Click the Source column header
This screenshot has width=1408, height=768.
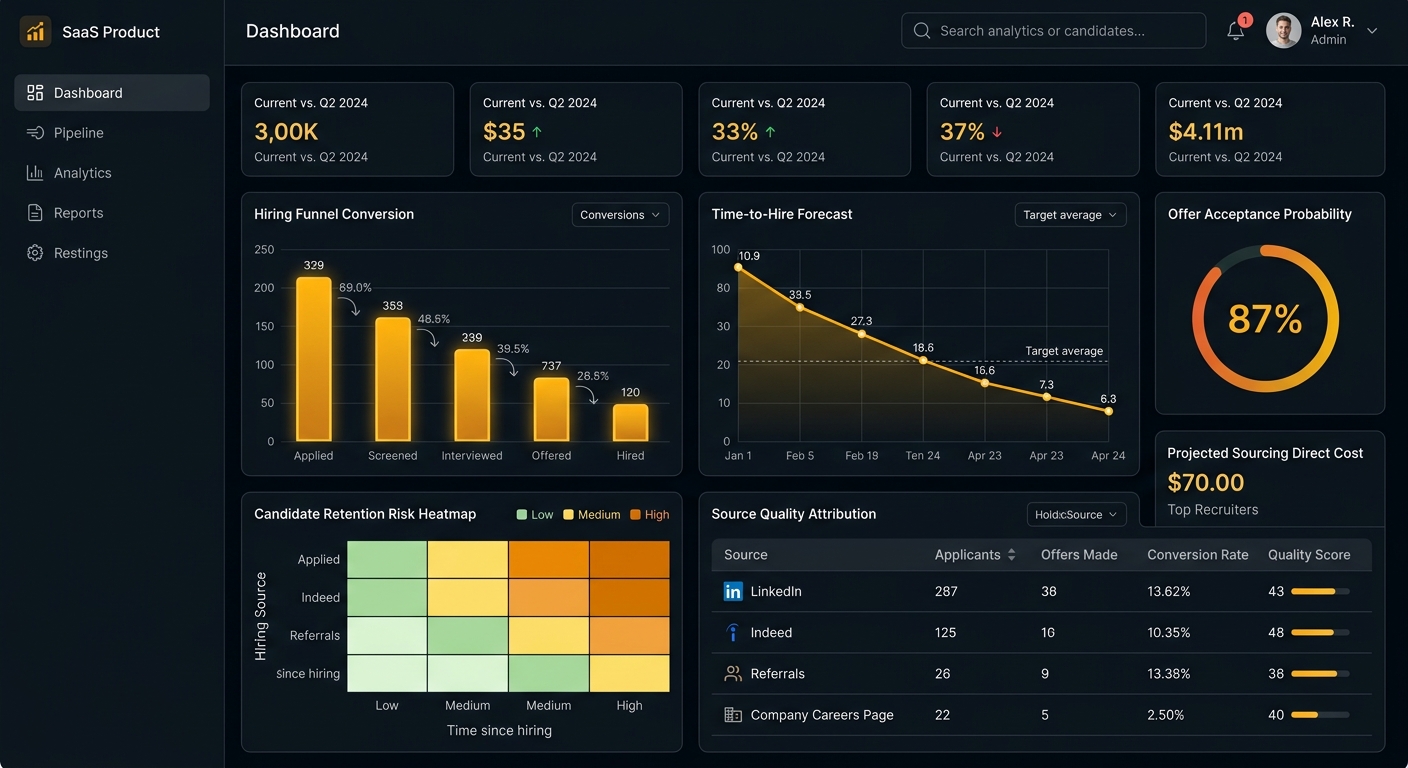click(746, 555)
